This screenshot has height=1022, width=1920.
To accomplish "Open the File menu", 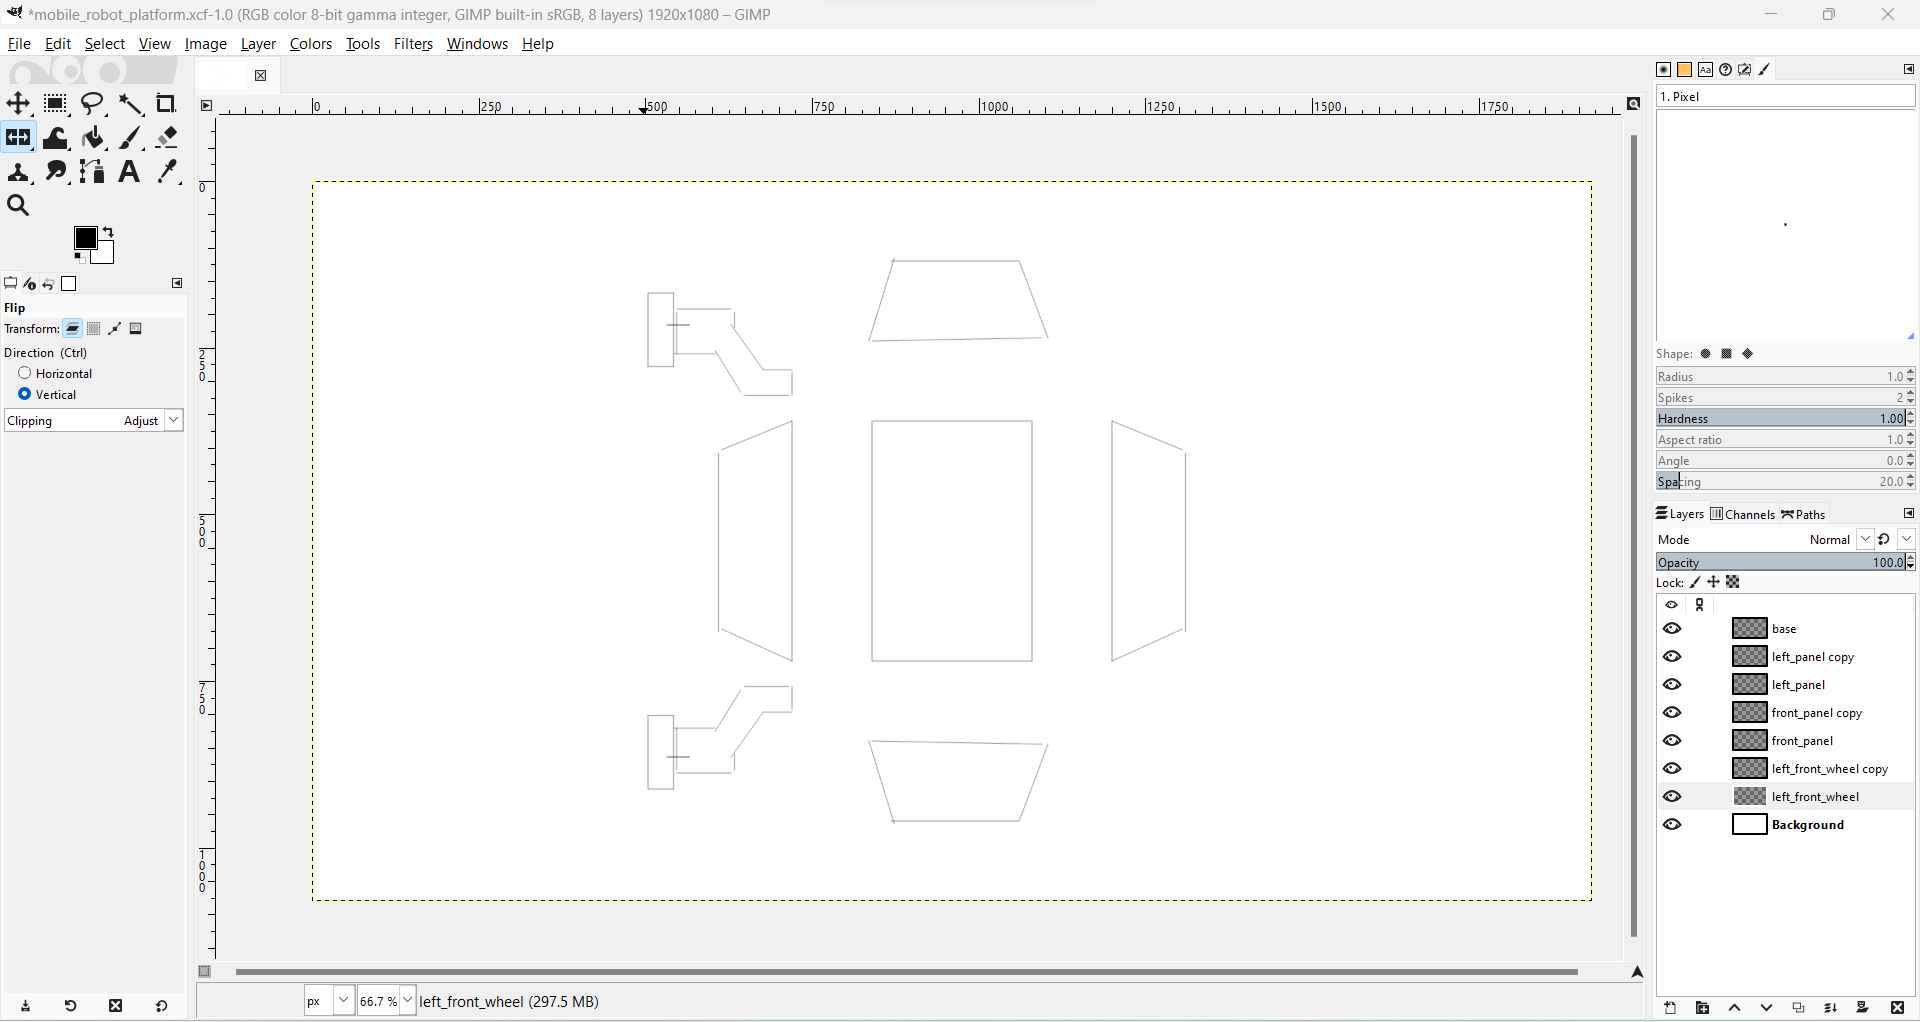I will pyautogui.click(x=19, y=44).
